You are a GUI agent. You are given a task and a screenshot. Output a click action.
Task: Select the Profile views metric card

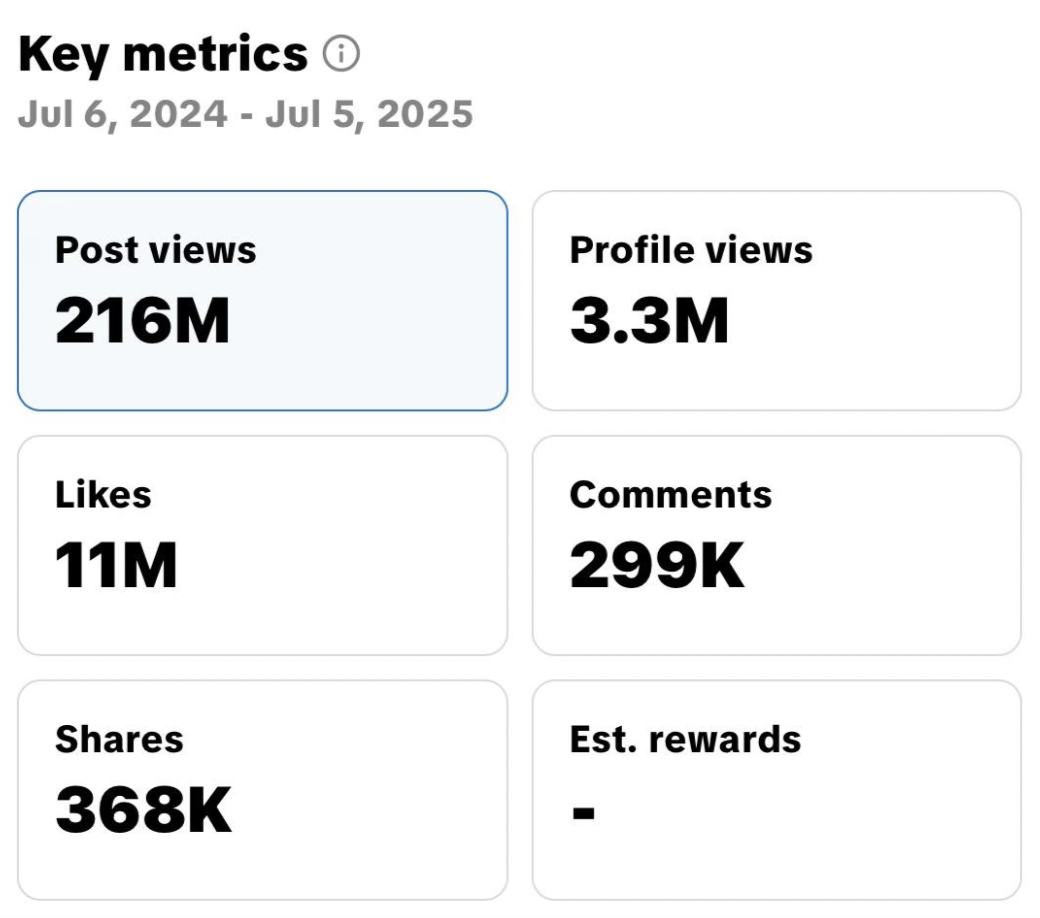pyautogui.click(x=777, y=300)
